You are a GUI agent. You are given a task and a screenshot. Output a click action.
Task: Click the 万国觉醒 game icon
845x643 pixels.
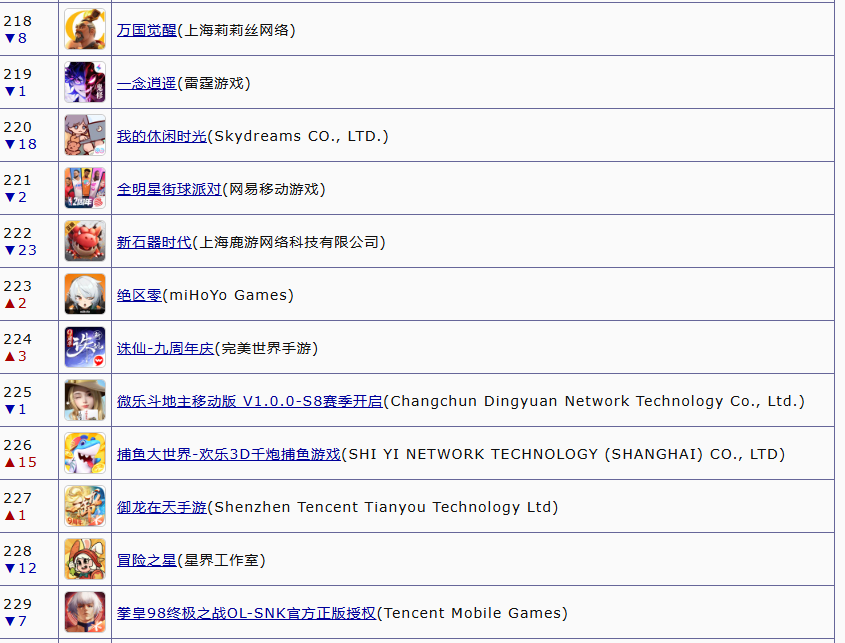(85, 29)
